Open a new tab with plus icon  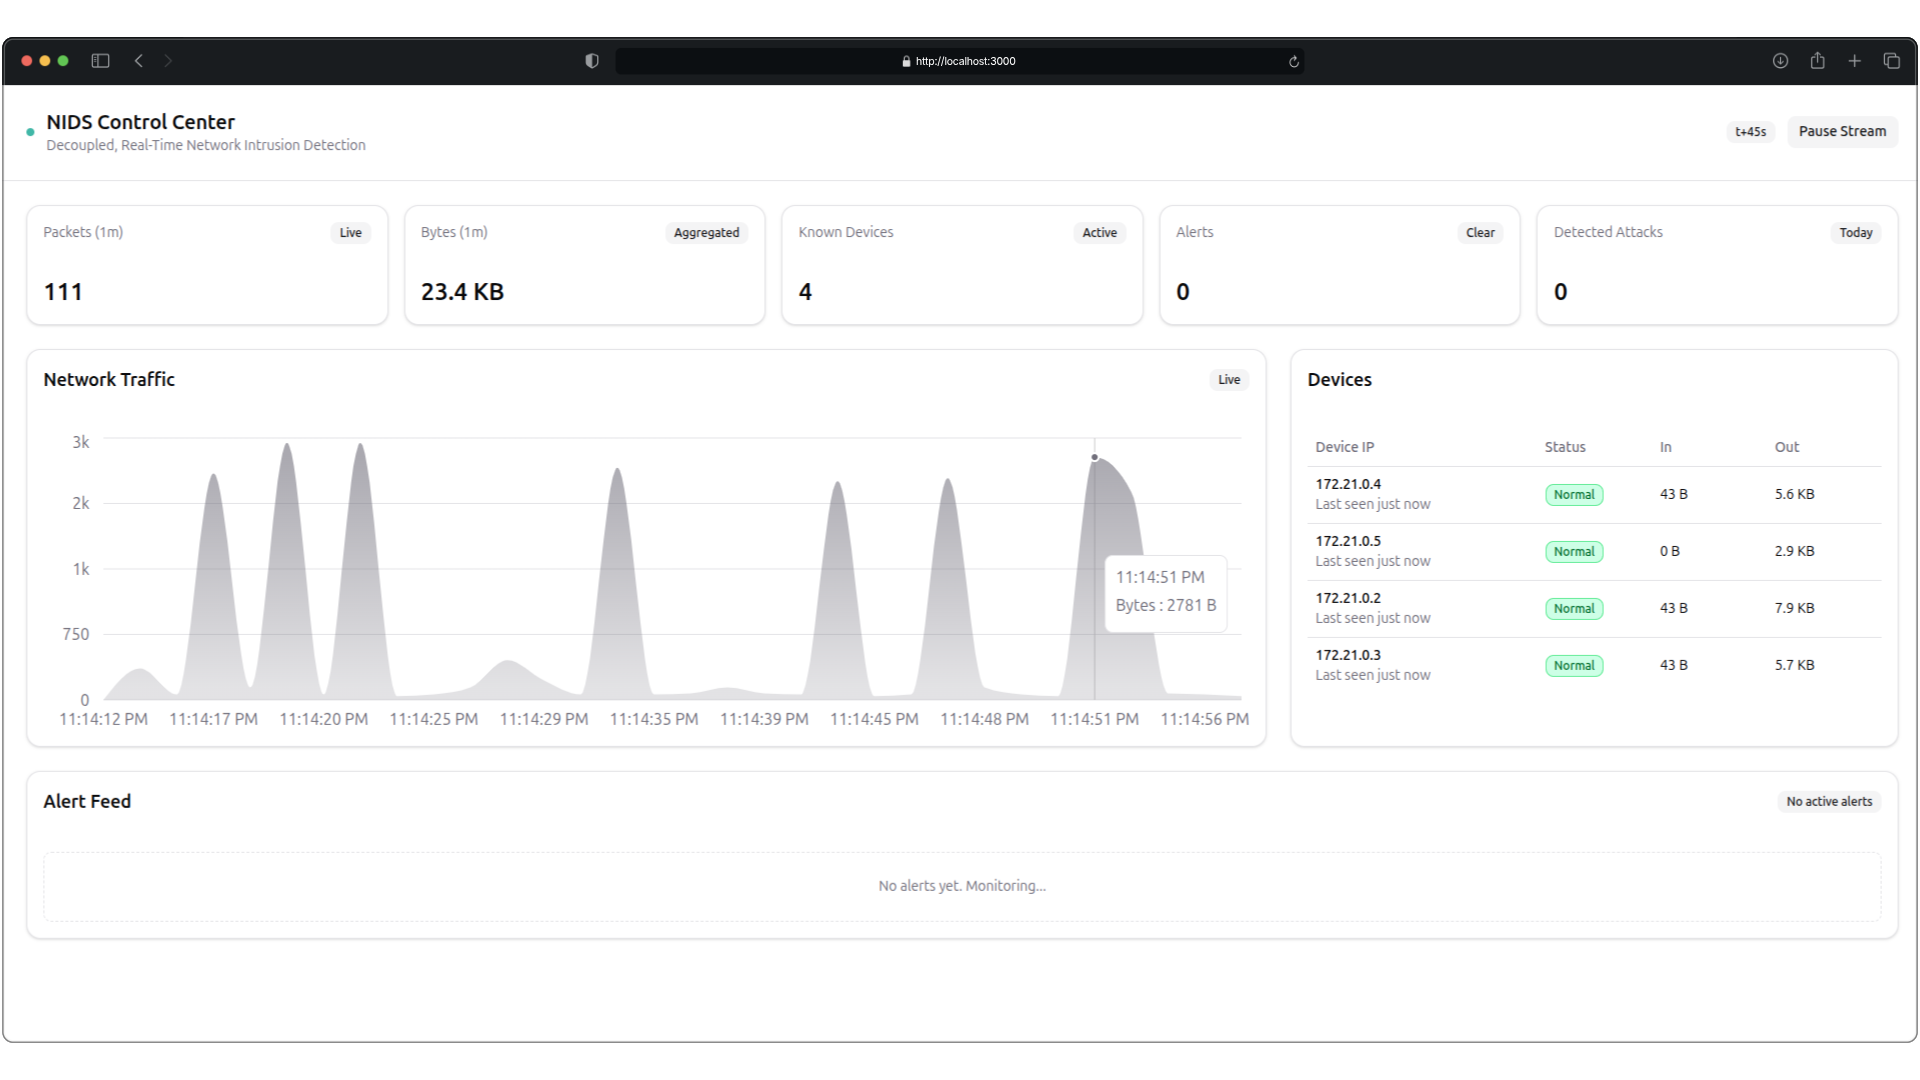(1854, 61)
